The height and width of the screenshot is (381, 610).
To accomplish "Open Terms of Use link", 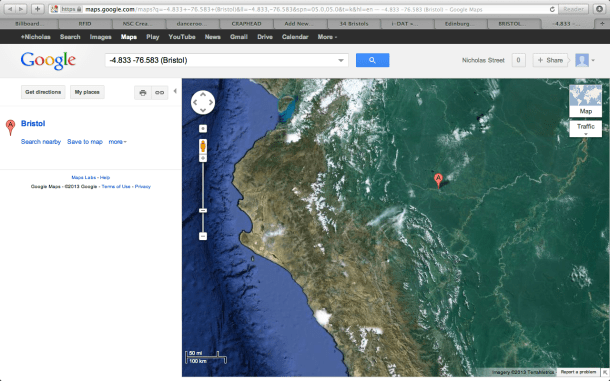I will tap(116, 187).
